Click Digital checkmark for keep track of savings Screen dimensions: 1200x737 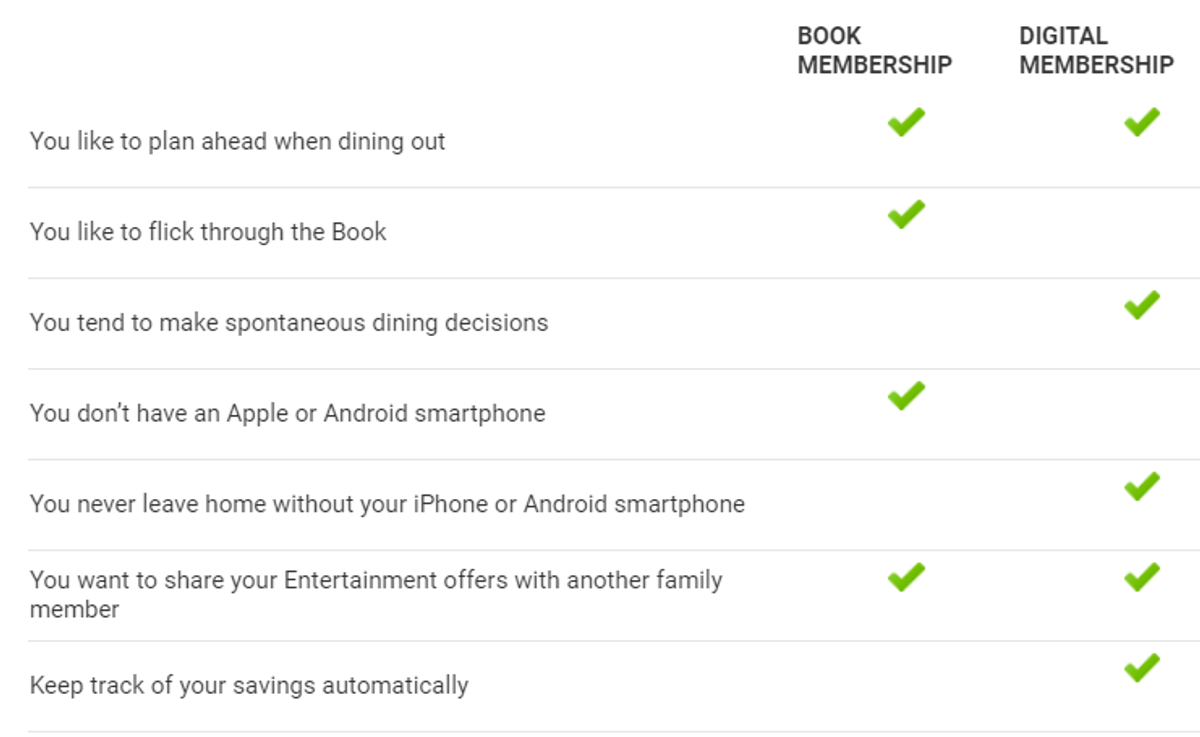coord(1141,668)
